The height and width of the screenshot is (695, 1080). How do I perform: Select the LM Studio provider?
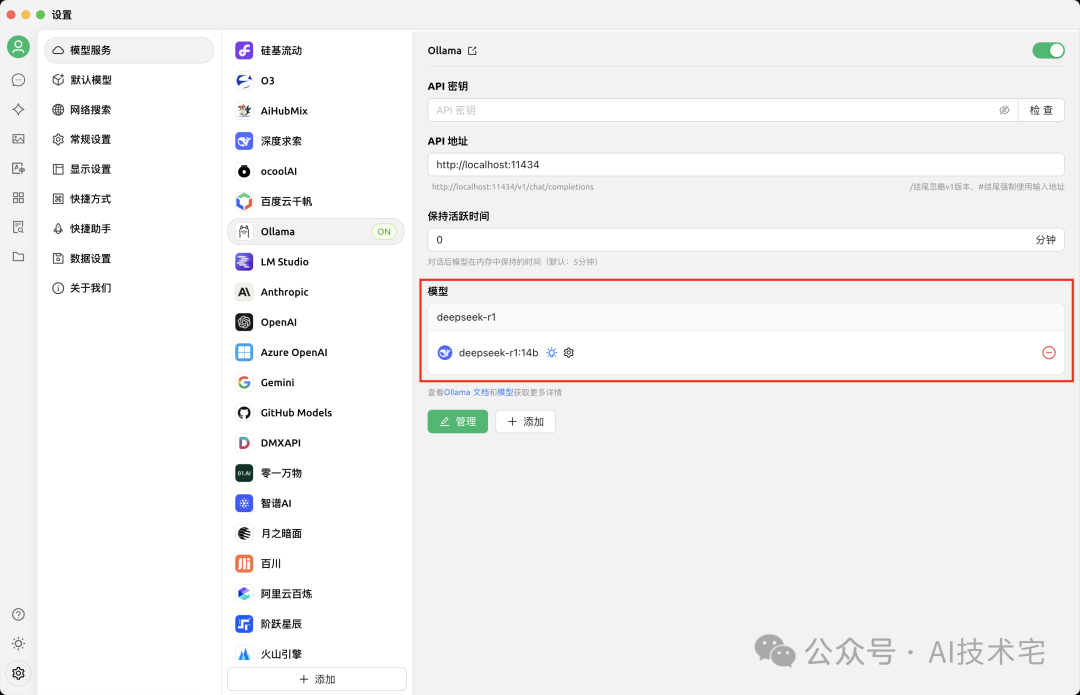pyautogui.click(x=316, y=262)
